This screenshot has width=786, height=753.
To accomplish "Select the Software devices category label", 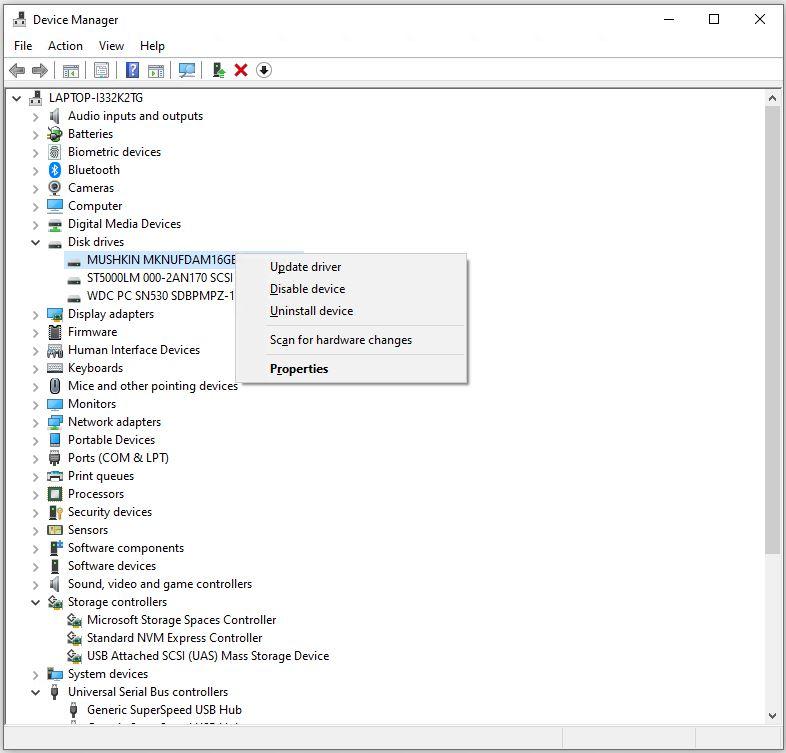I will pos(112,566).
